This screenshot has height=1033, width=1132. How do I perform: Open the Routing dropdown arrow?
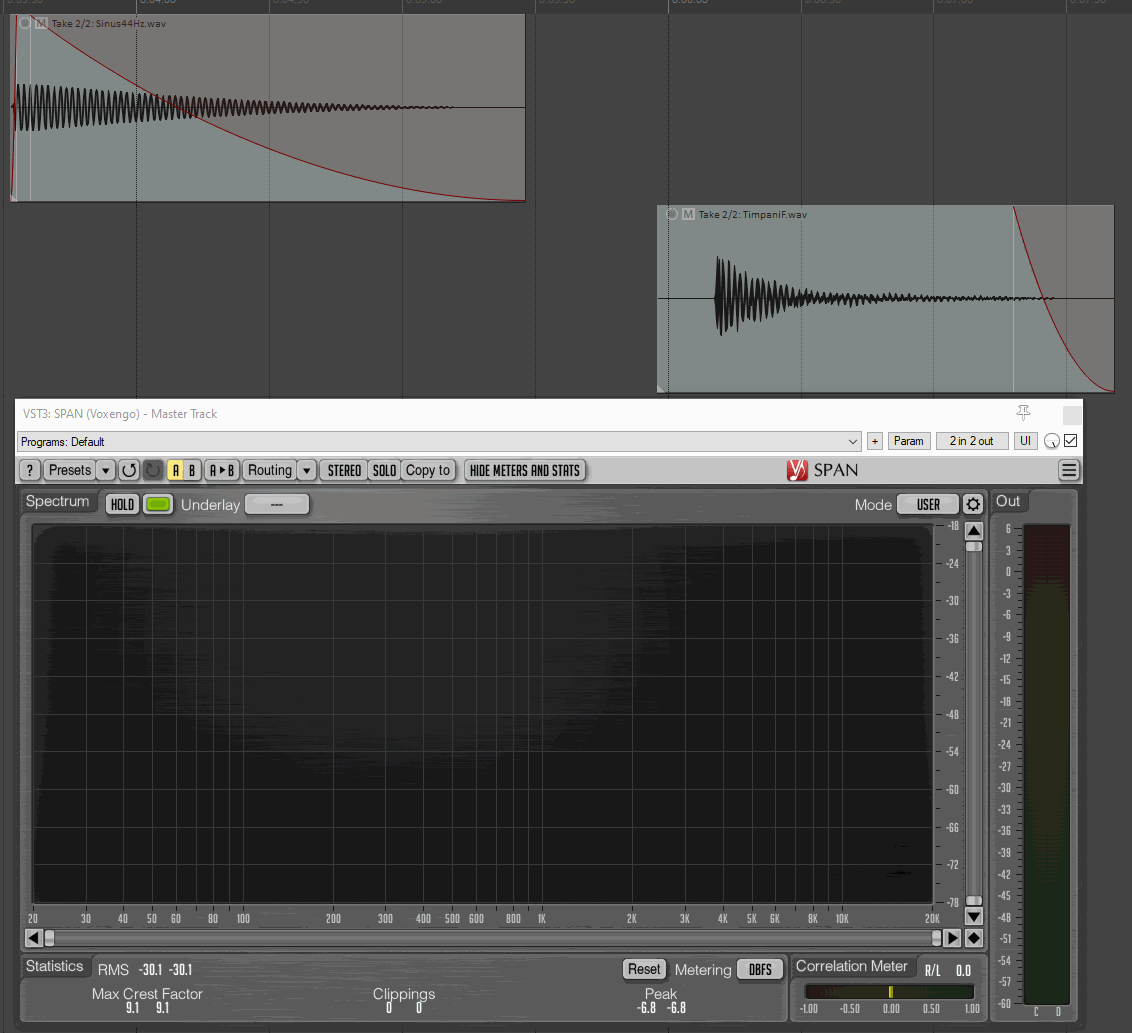pyautogui.click(x=307, y=470)
